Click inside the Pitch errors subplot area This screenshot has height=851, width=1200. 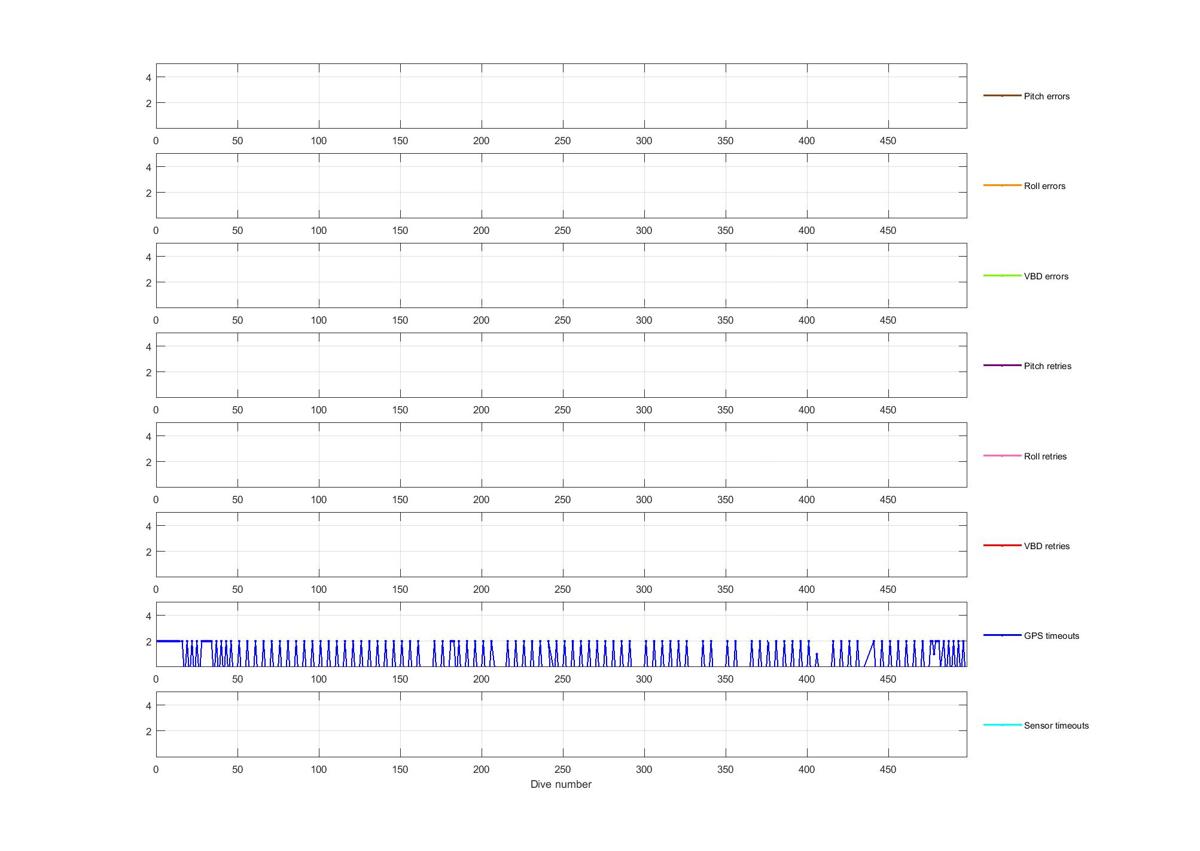click(x=561, y=96)
